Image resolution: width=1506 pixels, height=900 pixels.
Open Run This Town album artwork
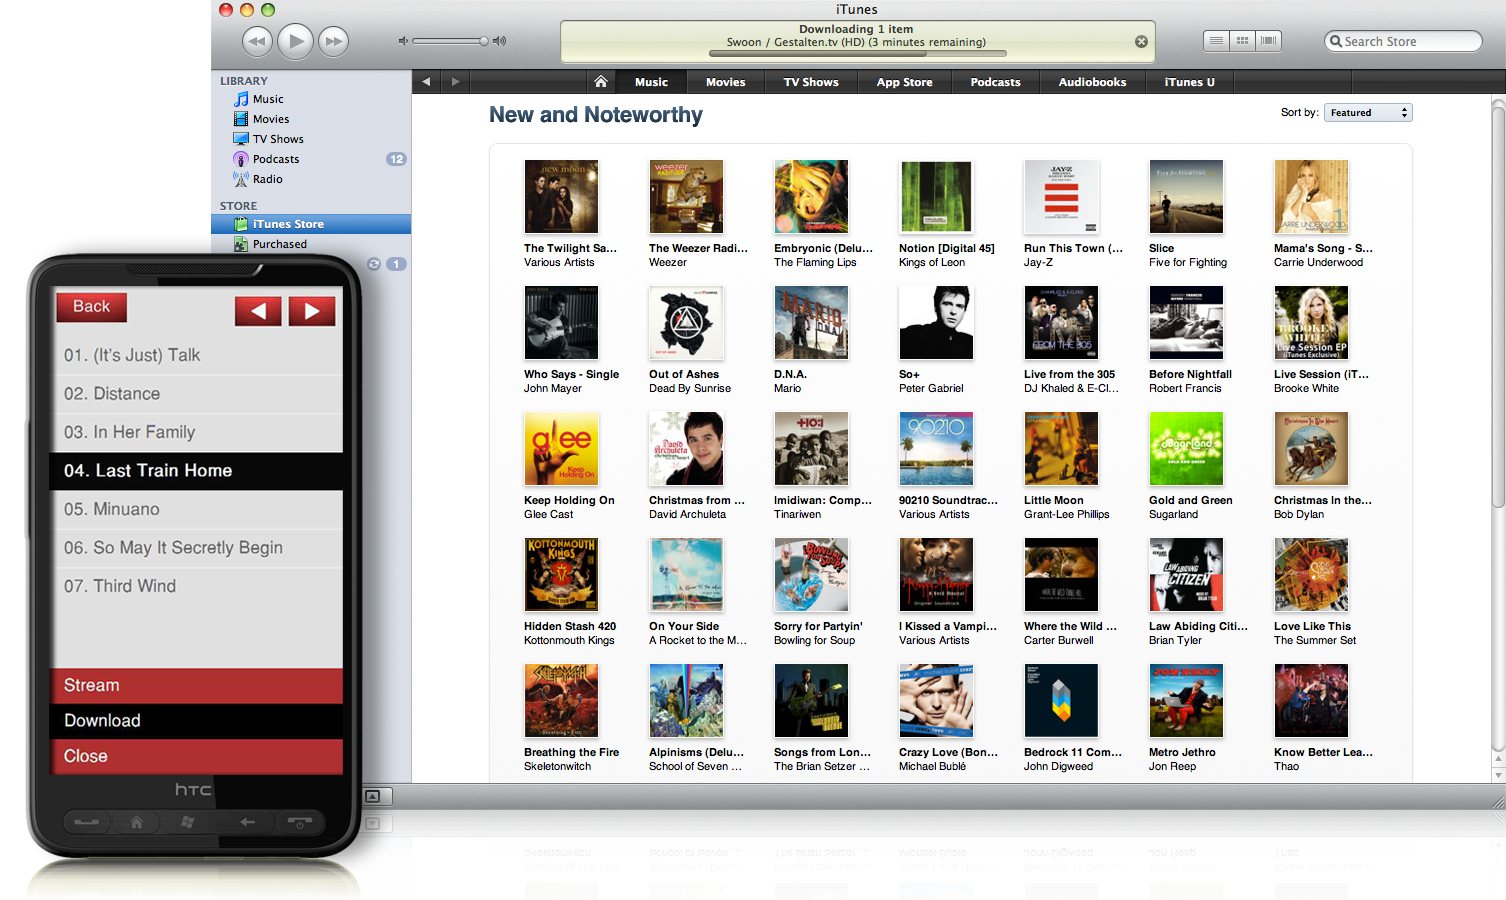[1061, 197]
